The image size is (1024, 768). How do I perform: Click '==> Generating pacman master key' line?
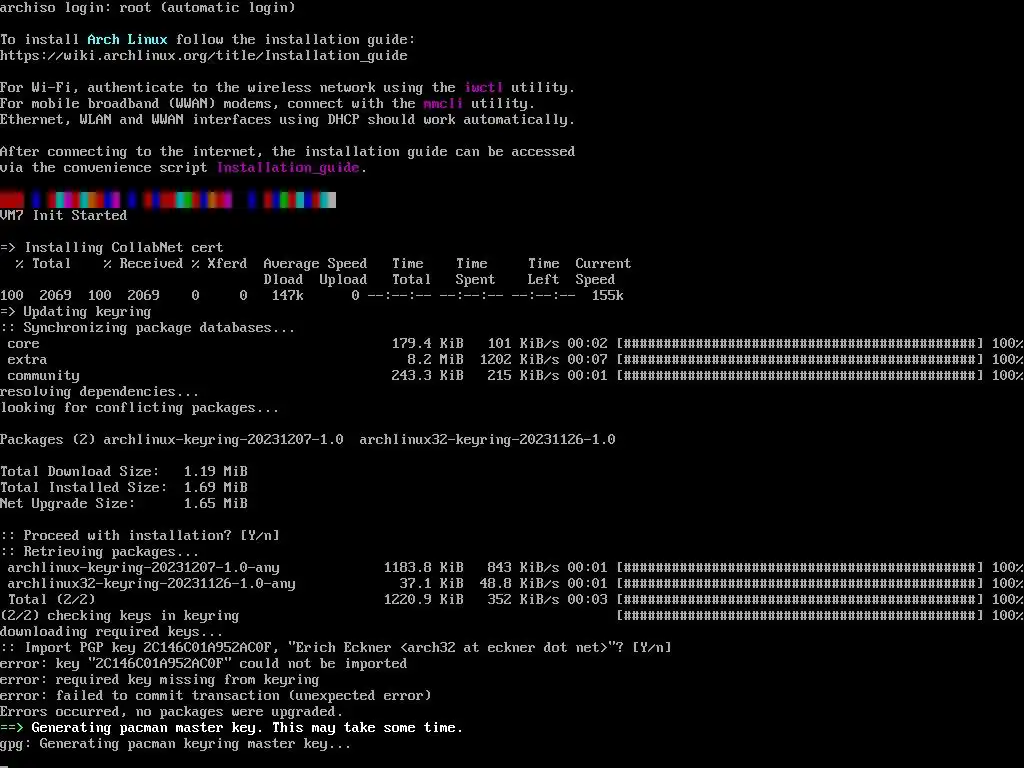pos(232,728)
